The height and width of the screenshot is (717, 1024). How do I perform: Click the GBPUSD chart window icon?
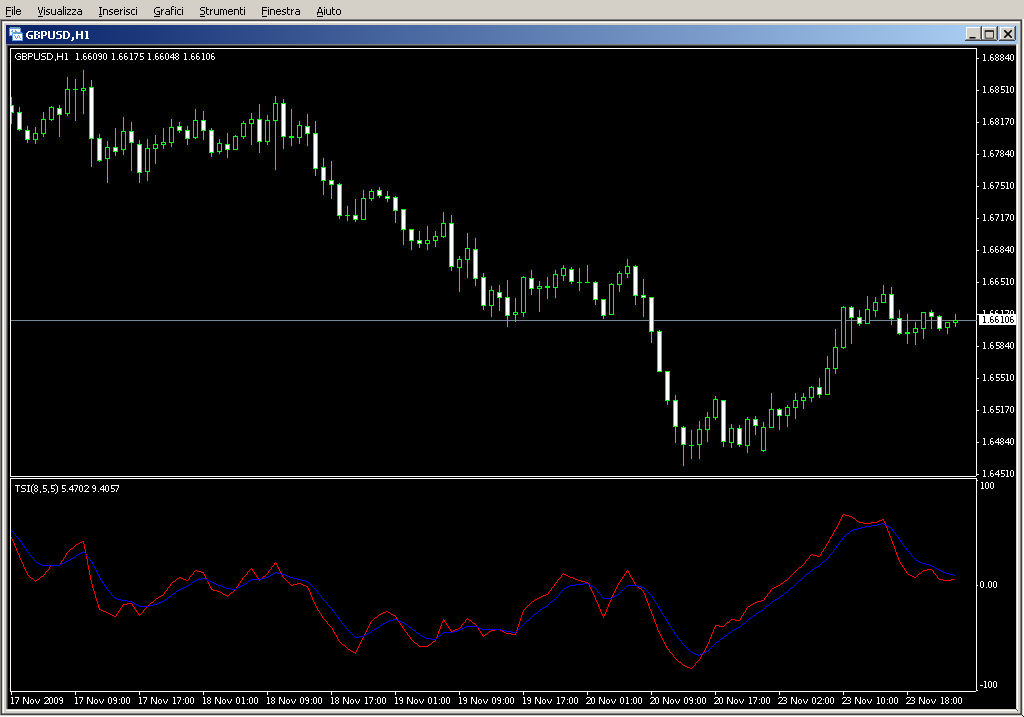tap(16, 34)
